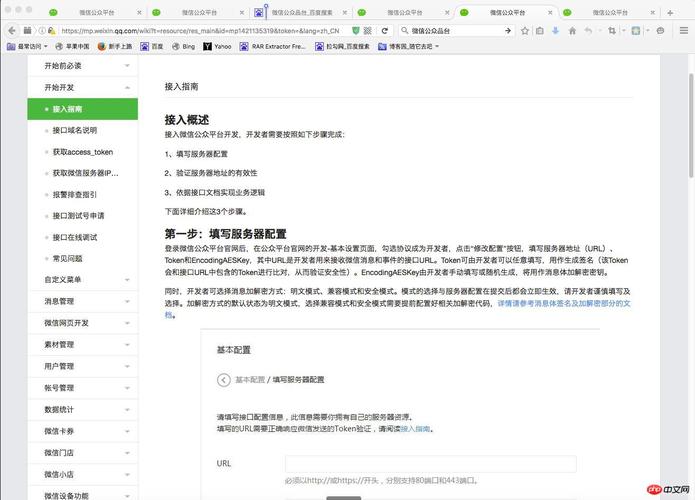
Task: Open the downloads arrow icon
Action: pyautogui.click(x=555, y=31)
